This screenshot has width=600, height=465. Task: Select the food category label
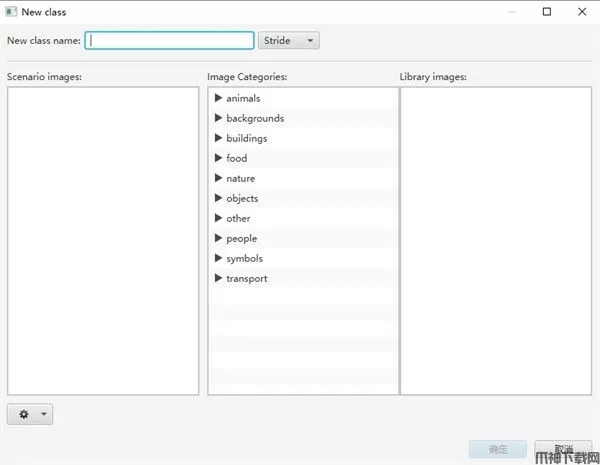[236, 158]
